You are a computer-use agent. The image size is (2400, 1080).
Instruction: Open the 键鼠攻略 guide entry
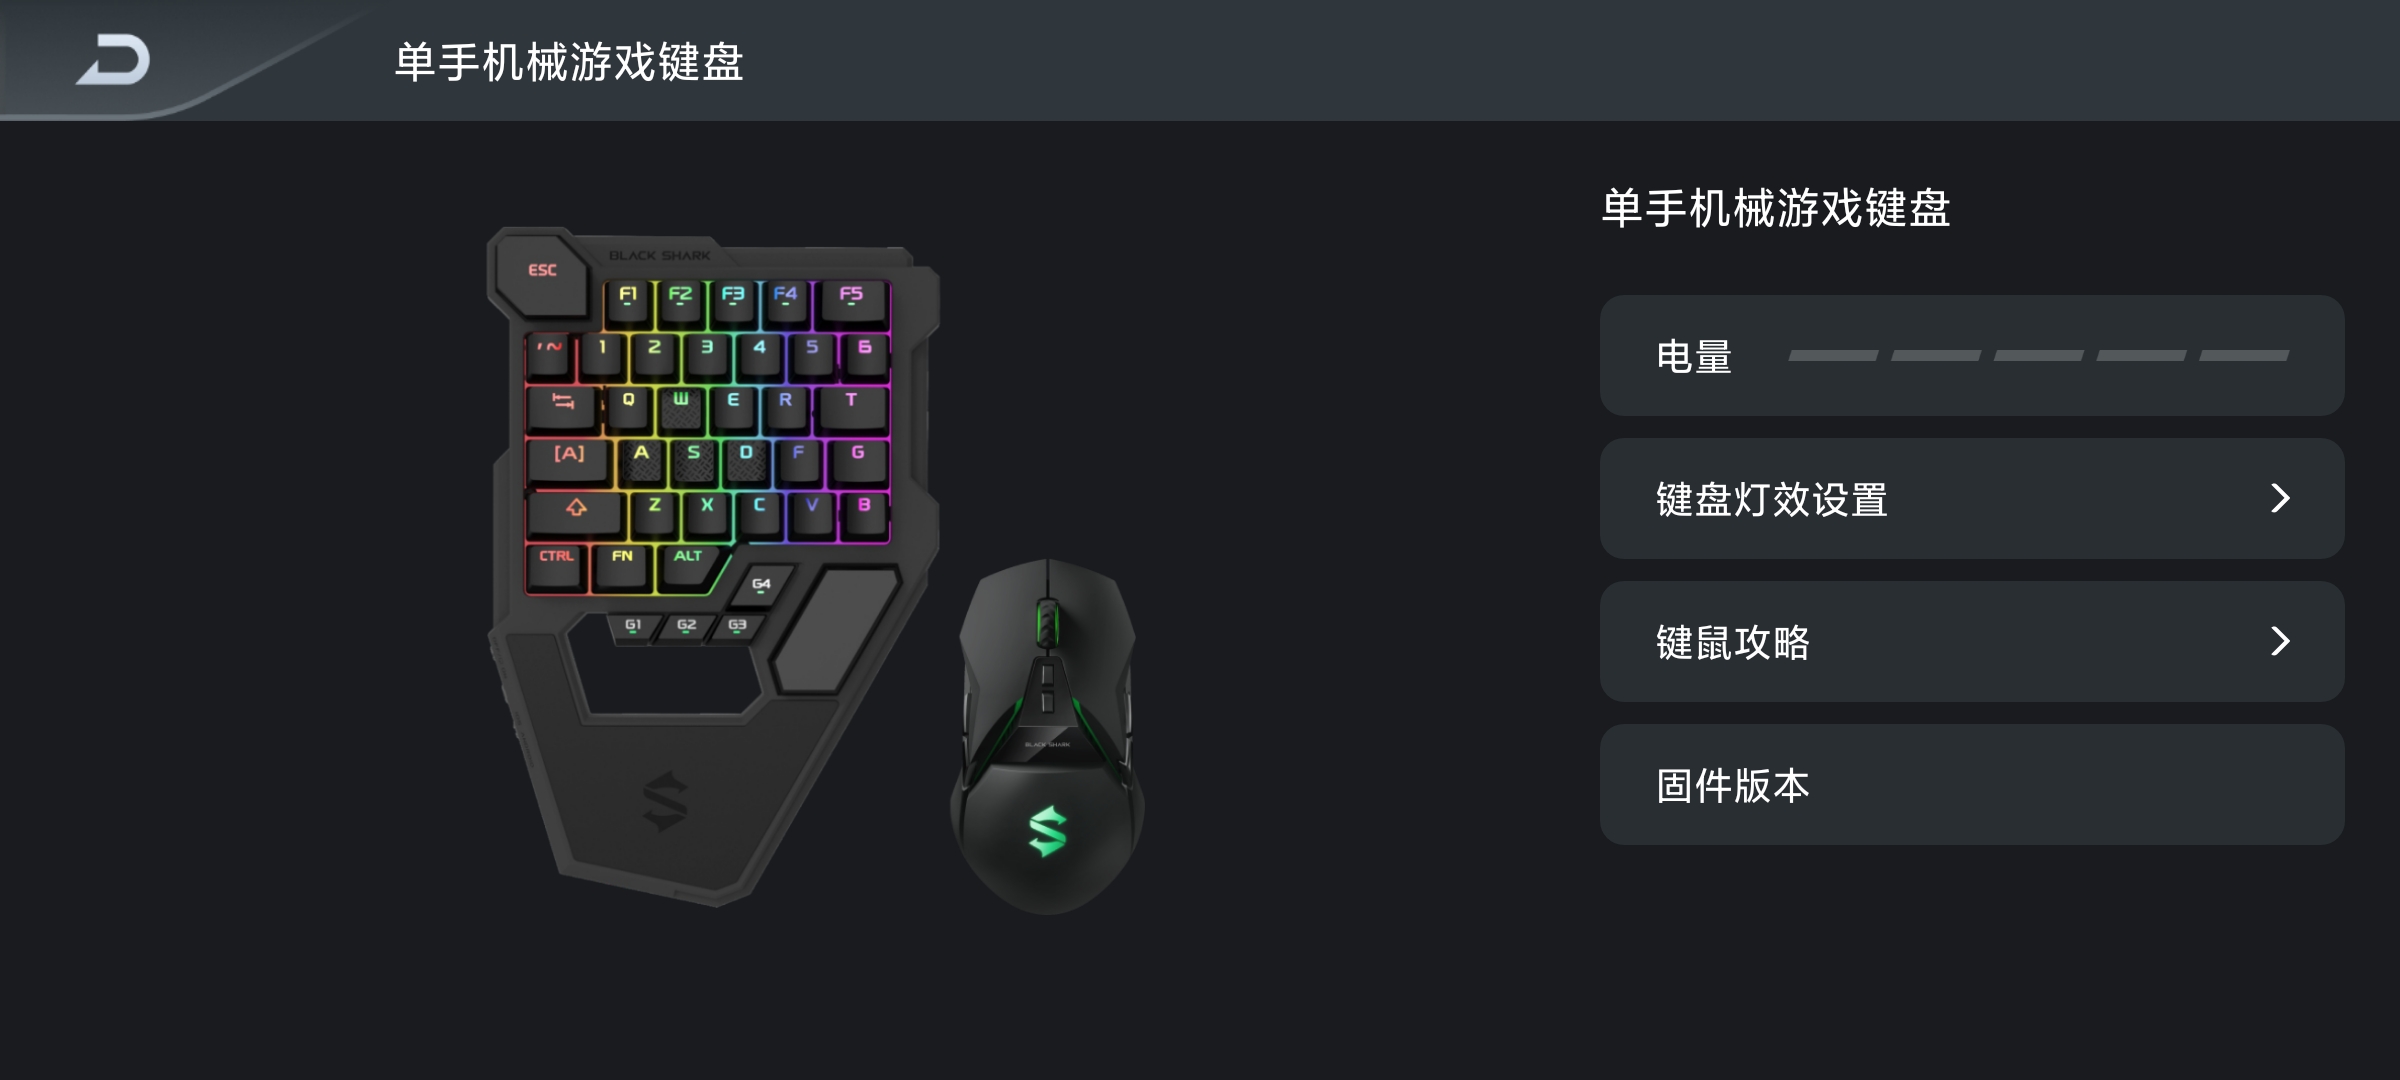tap(1971, 641)
